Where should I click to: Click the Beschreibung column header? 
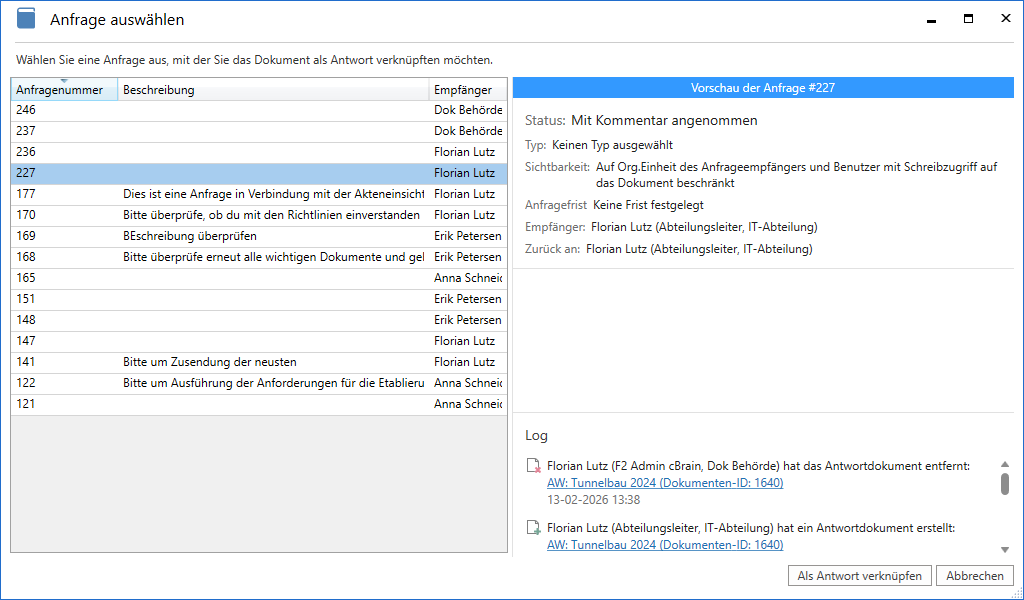tap(273, 89)
